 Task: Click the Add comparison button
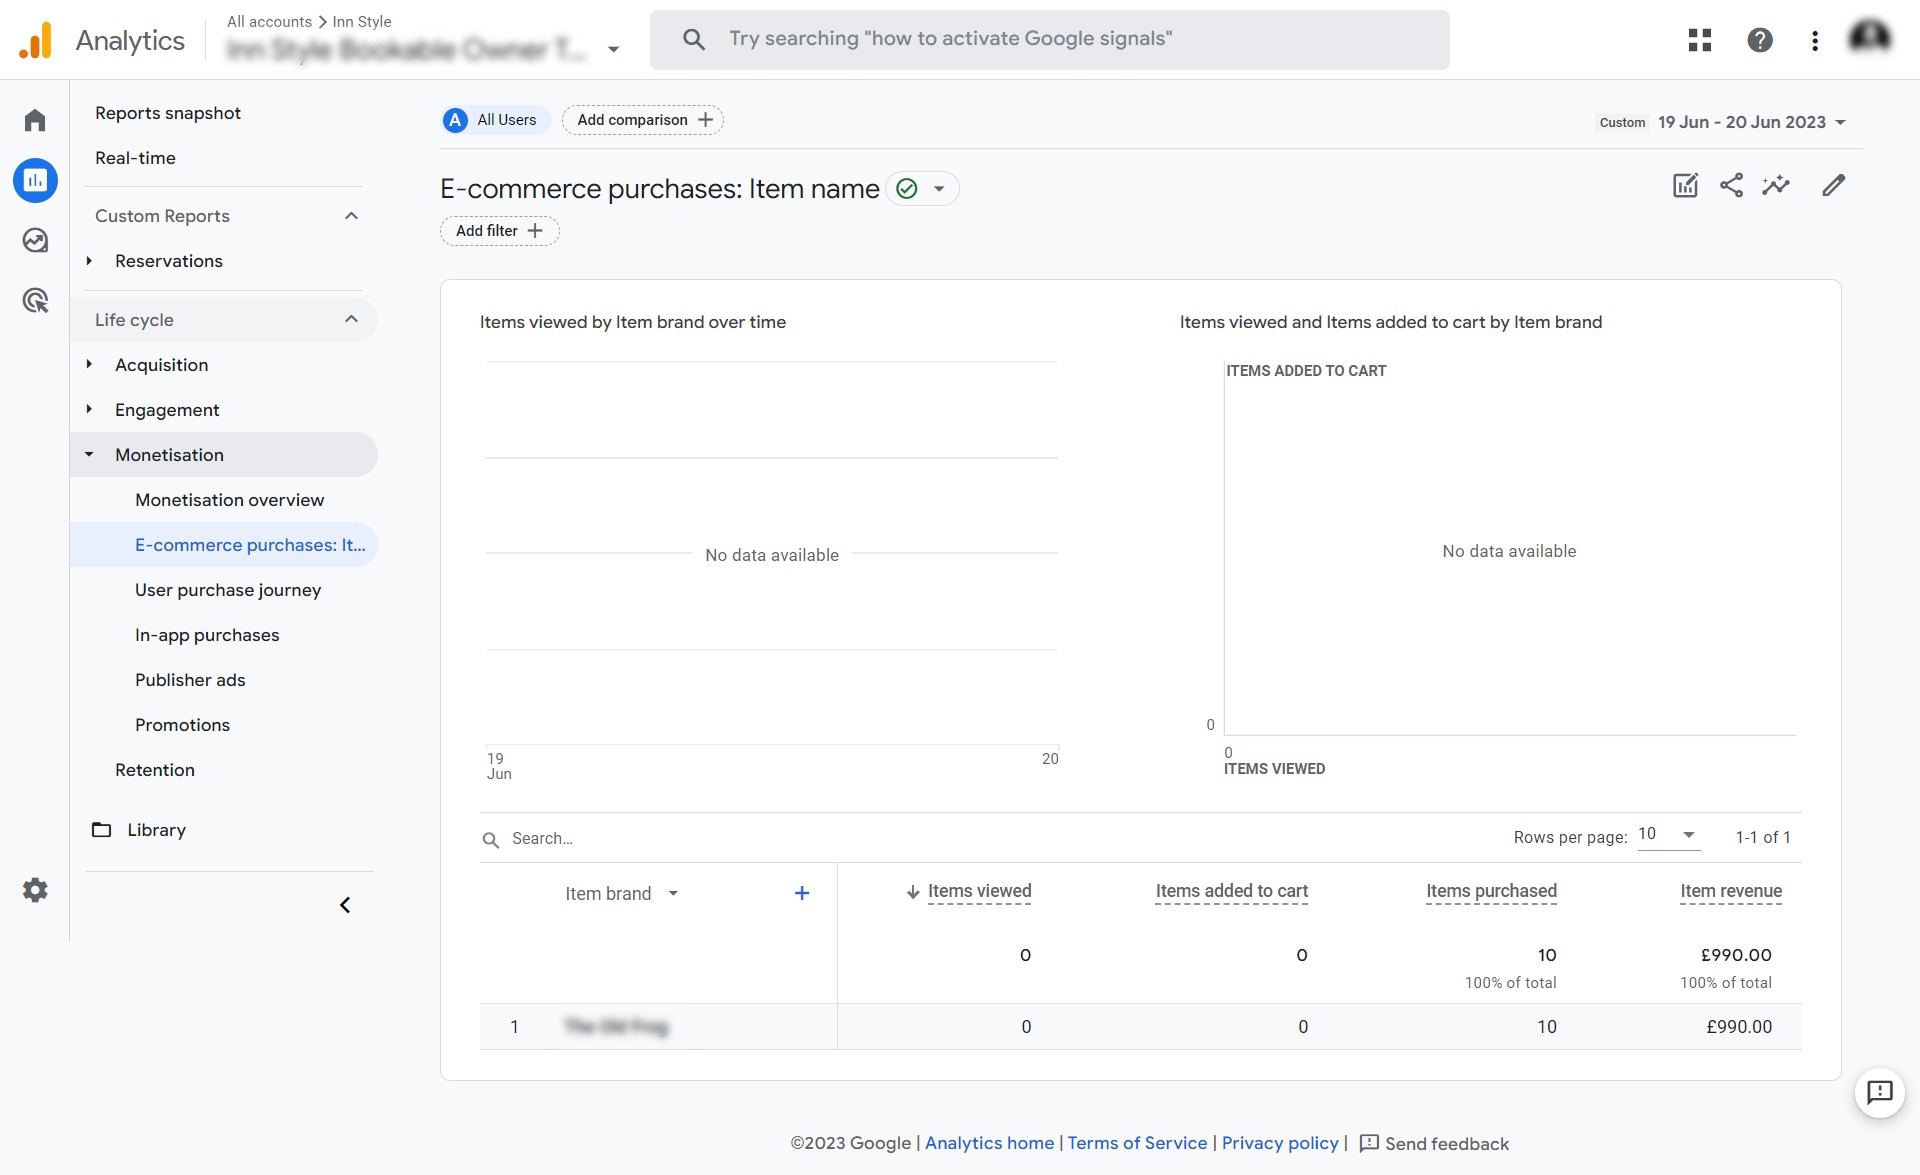pyautogui.click(x=643, y=120)
